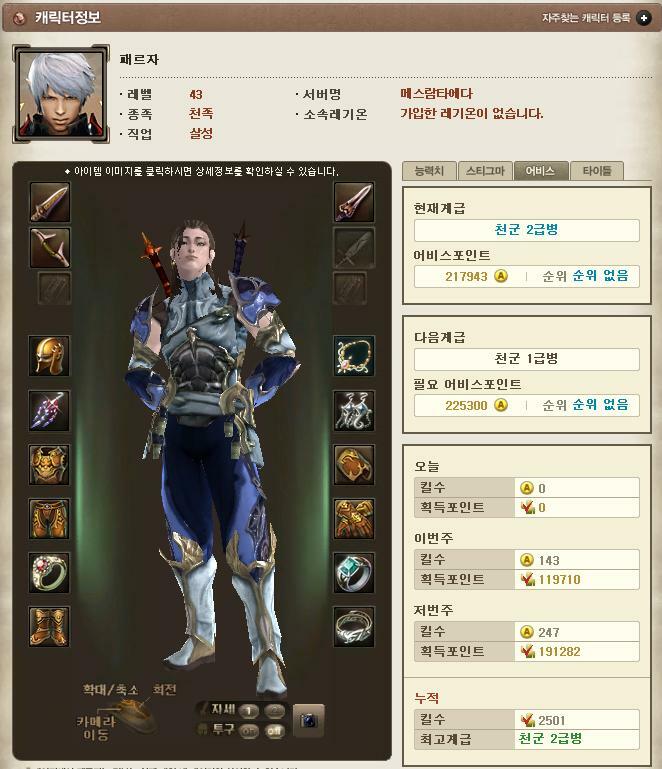
Task: View the necklace item in equipment slots
Action: tap(354, 356)
